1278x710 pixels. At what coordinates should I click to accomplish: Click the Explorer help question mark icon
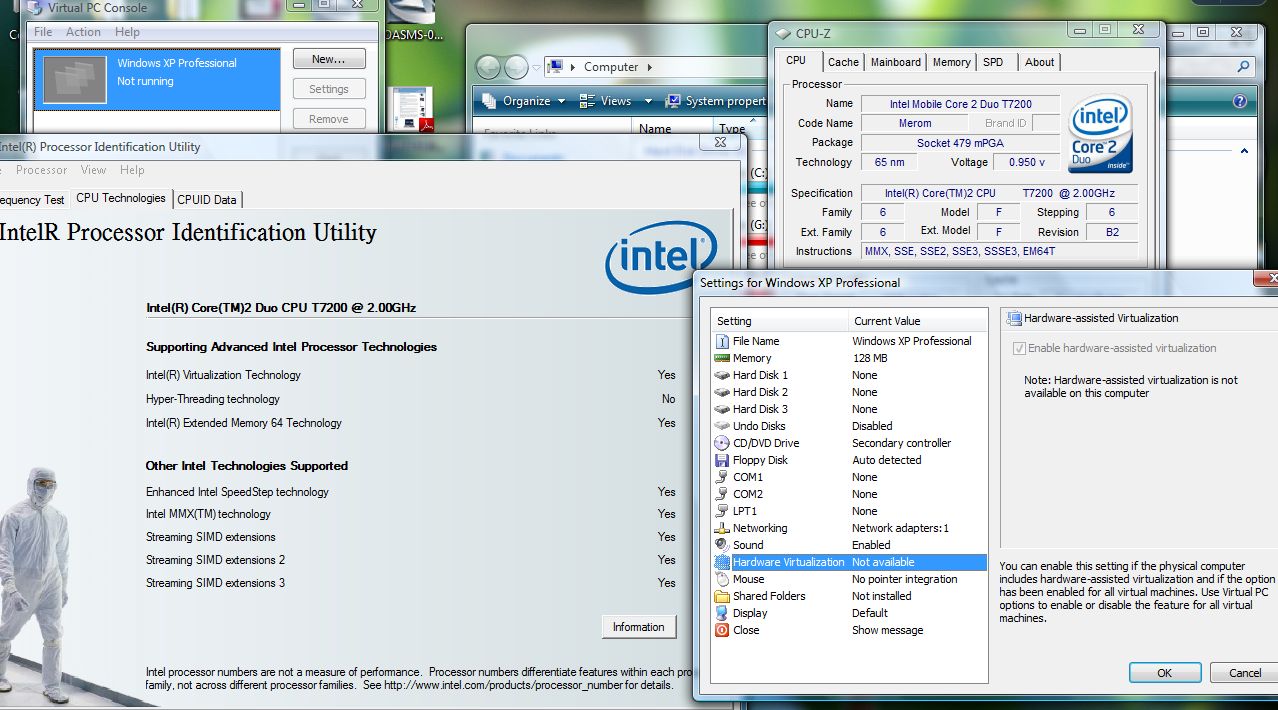[1240, 101]
